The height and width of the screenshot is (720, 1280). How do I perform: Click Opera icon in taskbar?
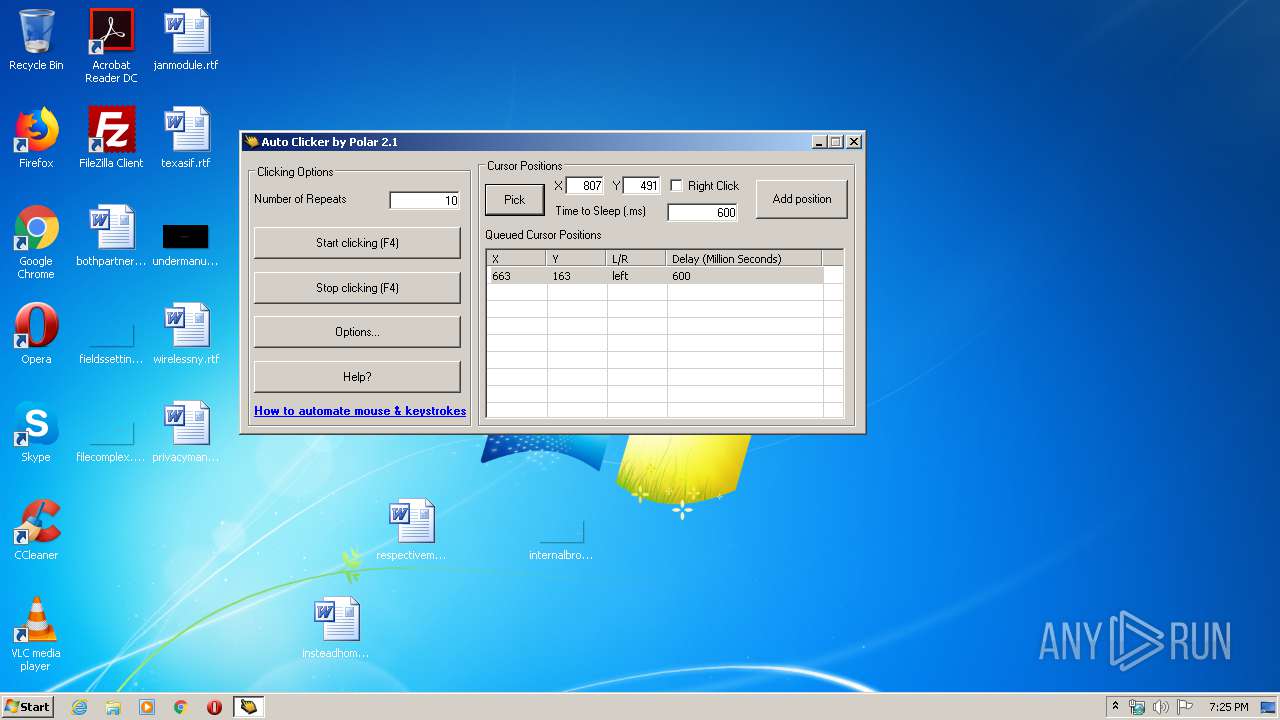(215, 707)
